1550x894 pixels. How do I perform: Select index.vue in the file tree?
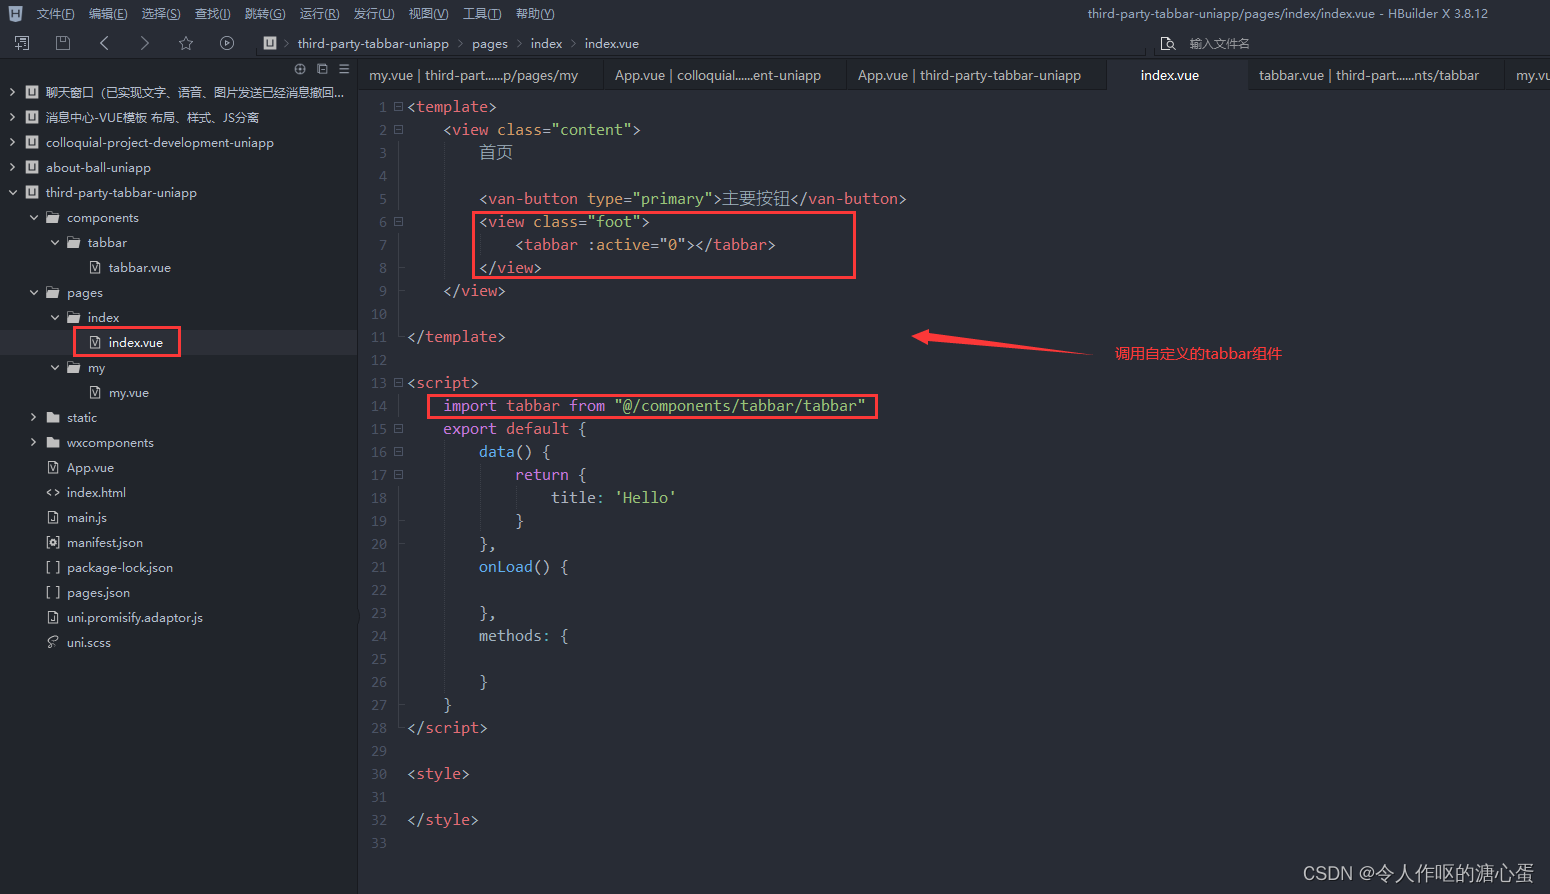point(135,342)
